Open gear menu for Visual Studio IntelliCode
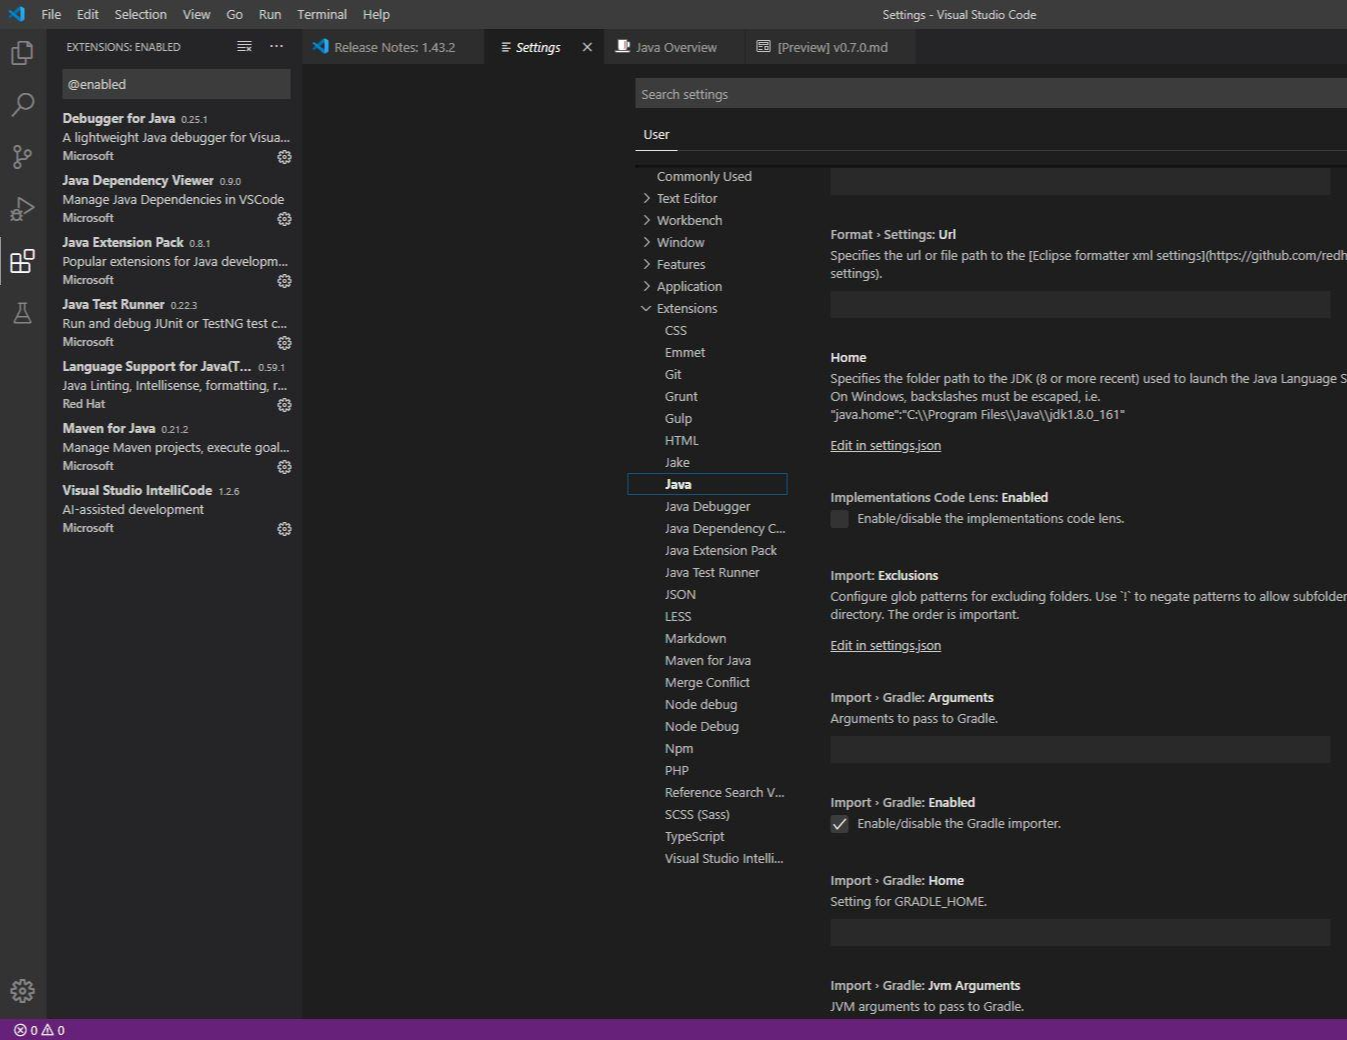 pos(284,529)
